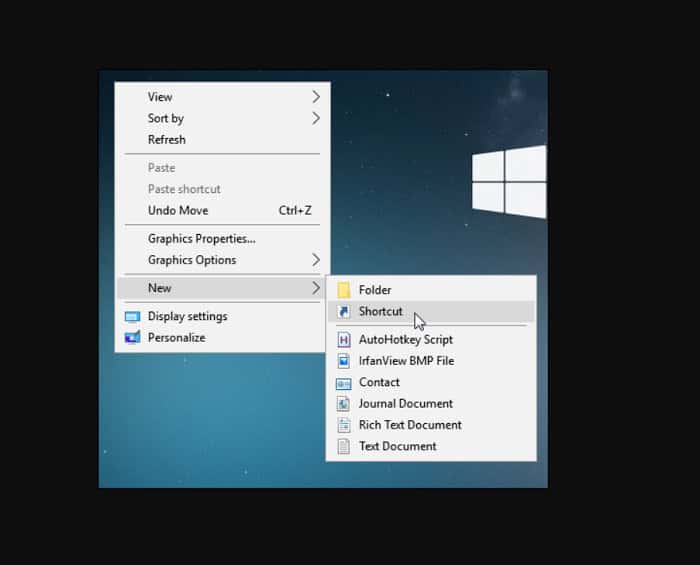
Task: Click the New submenu chevron
Action: (x=316, y=288)
